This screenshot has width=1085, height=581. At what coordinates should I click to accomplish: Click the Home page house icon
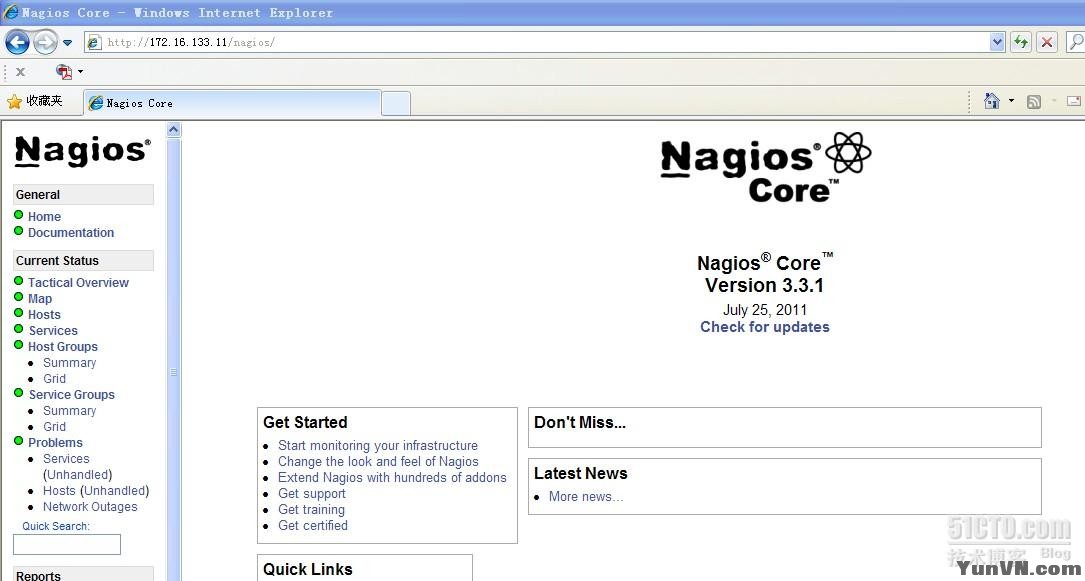pyautogui.click(x=992, y=102)
